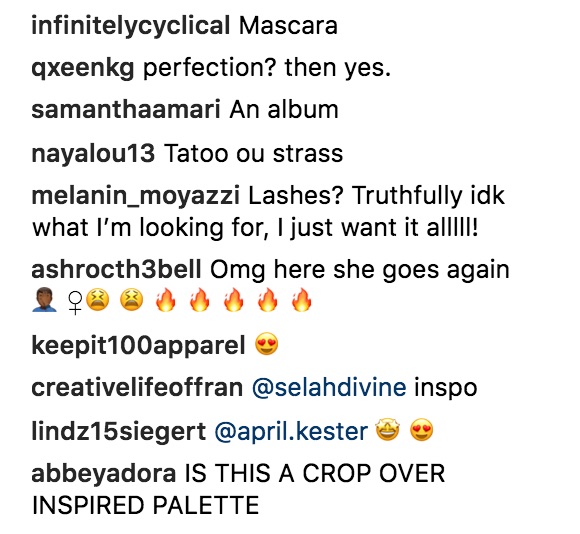Click the nayalou13 username
The height and width of the screenshot is (534, 580).
click(93, 153)
